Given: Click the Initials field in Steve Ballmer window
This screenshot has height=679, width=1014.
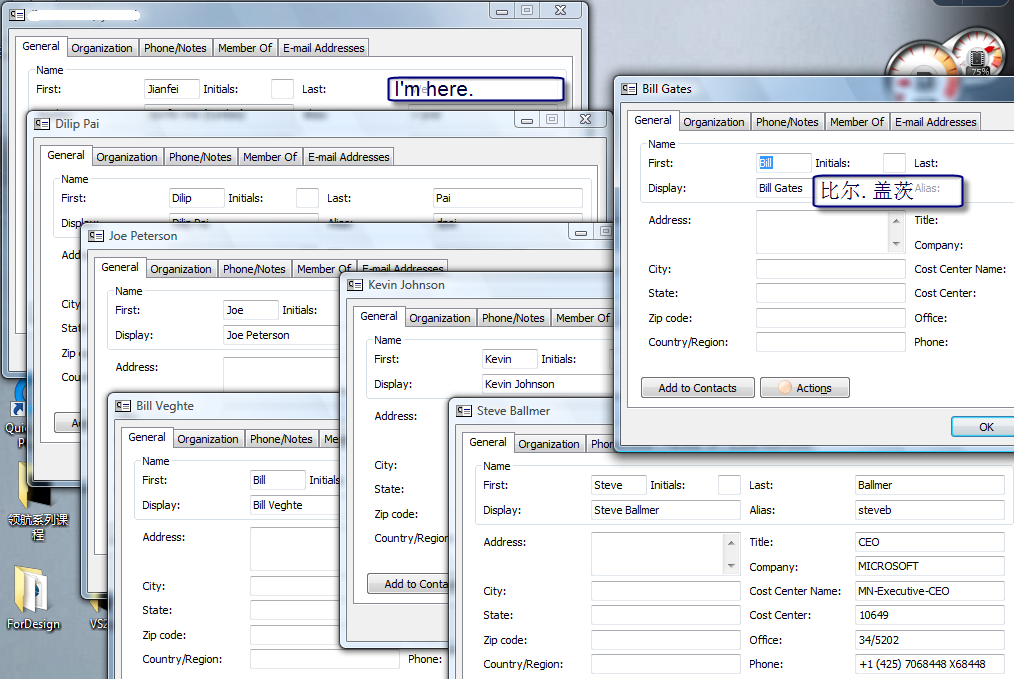Looking at the screenshot, I should click(729, 485).
